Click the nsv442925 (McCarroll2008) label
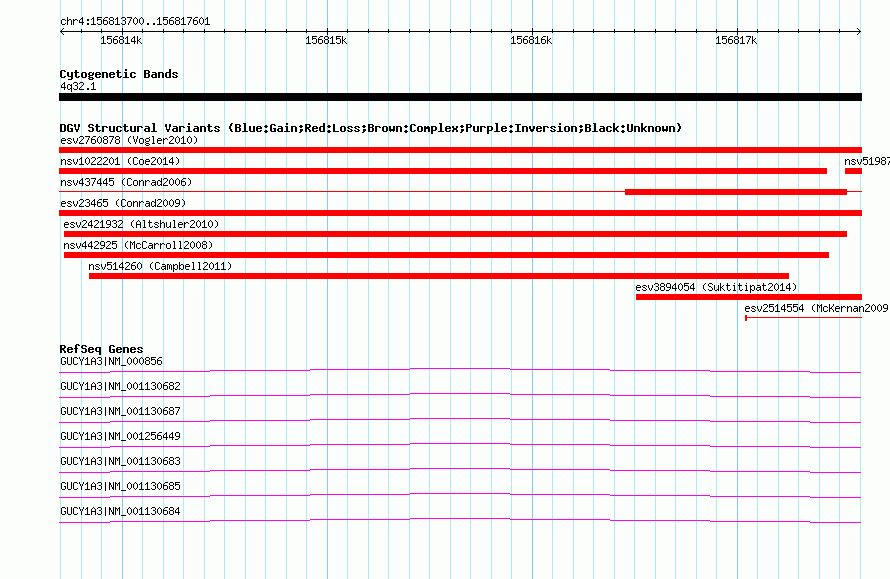The width and height of the screenshot is (890, 579). tap(138, 245)
